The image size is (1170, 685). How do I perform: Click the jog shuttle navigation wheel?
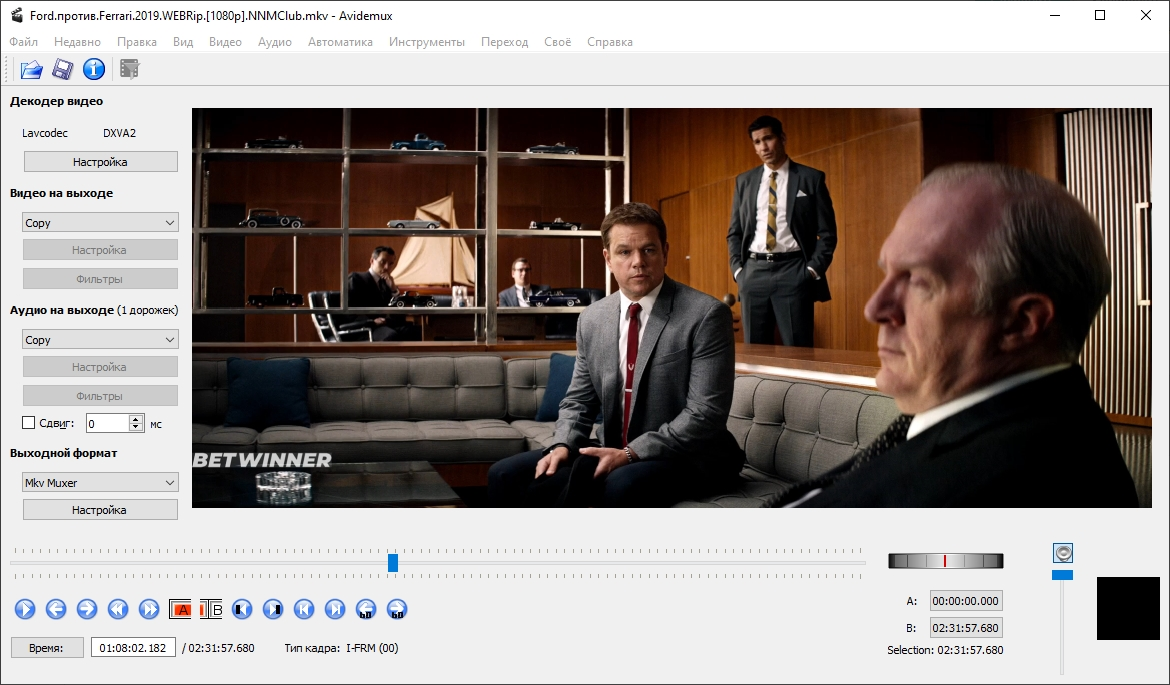pos(945,561)
